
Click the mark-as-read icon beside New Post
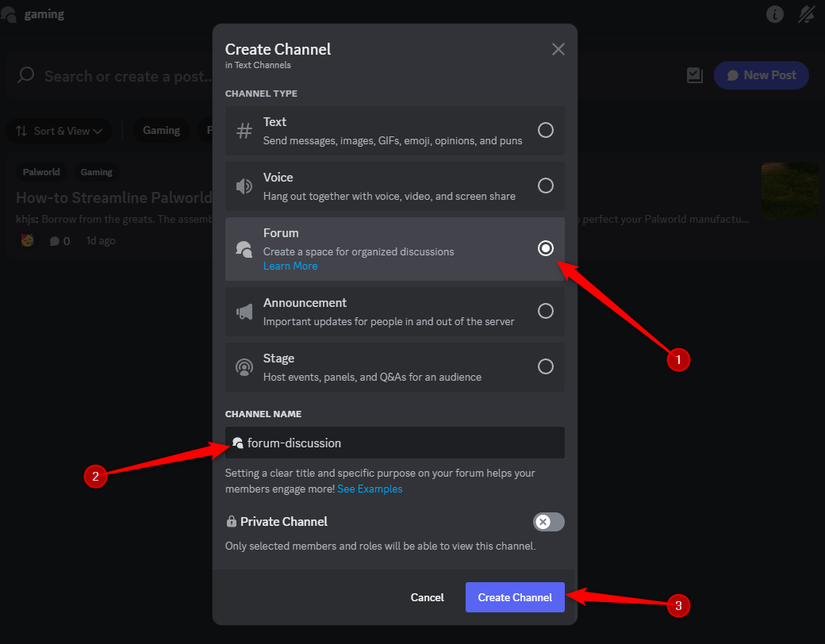click(x=694, y=74)
